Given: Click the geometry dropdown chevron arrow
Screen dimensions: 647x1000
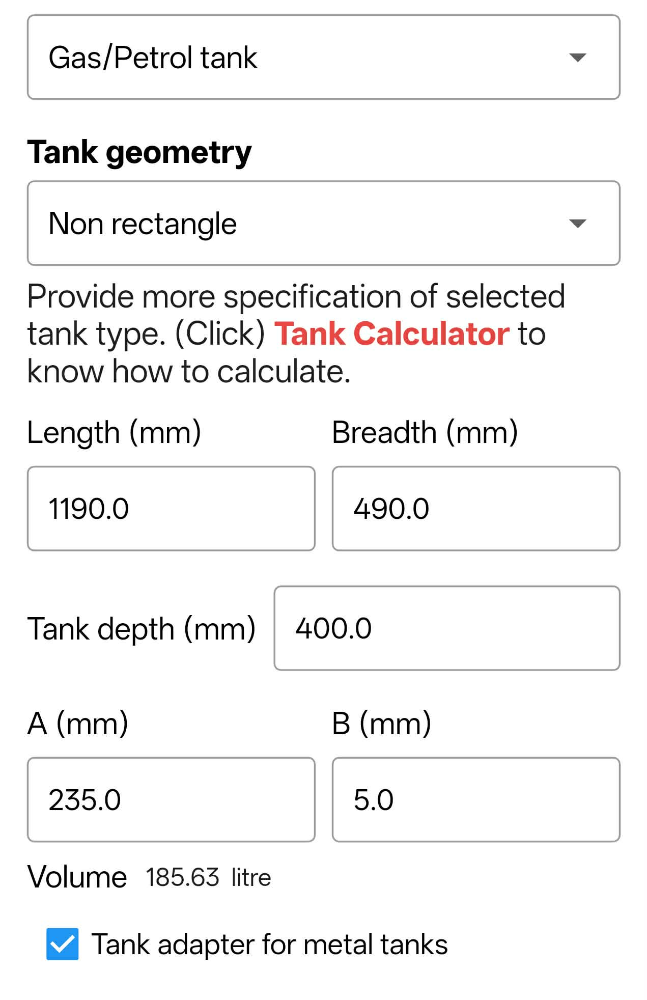Looking at the screenshot, I should point(578,223).
